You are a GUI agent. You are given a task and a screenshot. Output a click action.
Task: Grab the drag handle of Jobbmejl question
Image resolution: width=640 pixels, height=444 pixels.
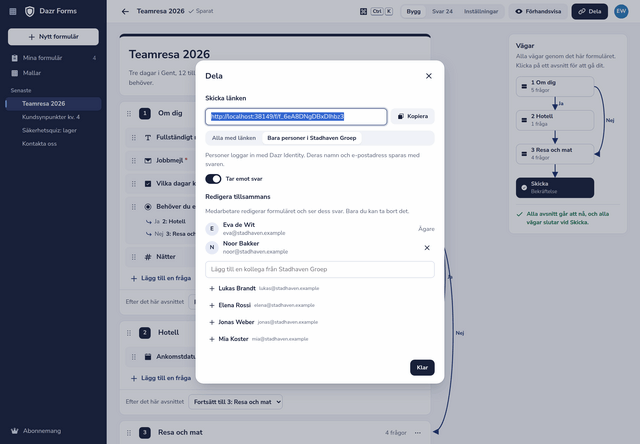[x=133, y=160]
